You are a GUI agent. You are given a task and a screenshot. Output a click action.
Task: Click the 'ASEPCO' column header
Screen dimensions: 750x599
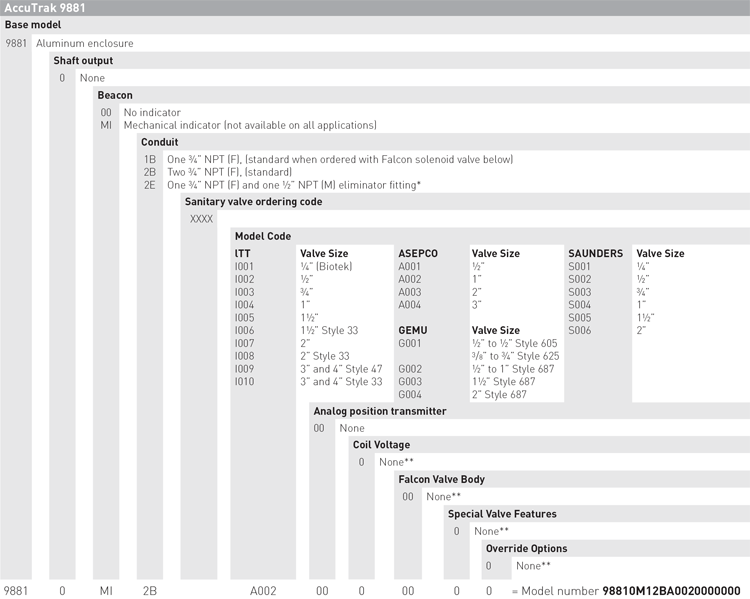tap(418, 254)
